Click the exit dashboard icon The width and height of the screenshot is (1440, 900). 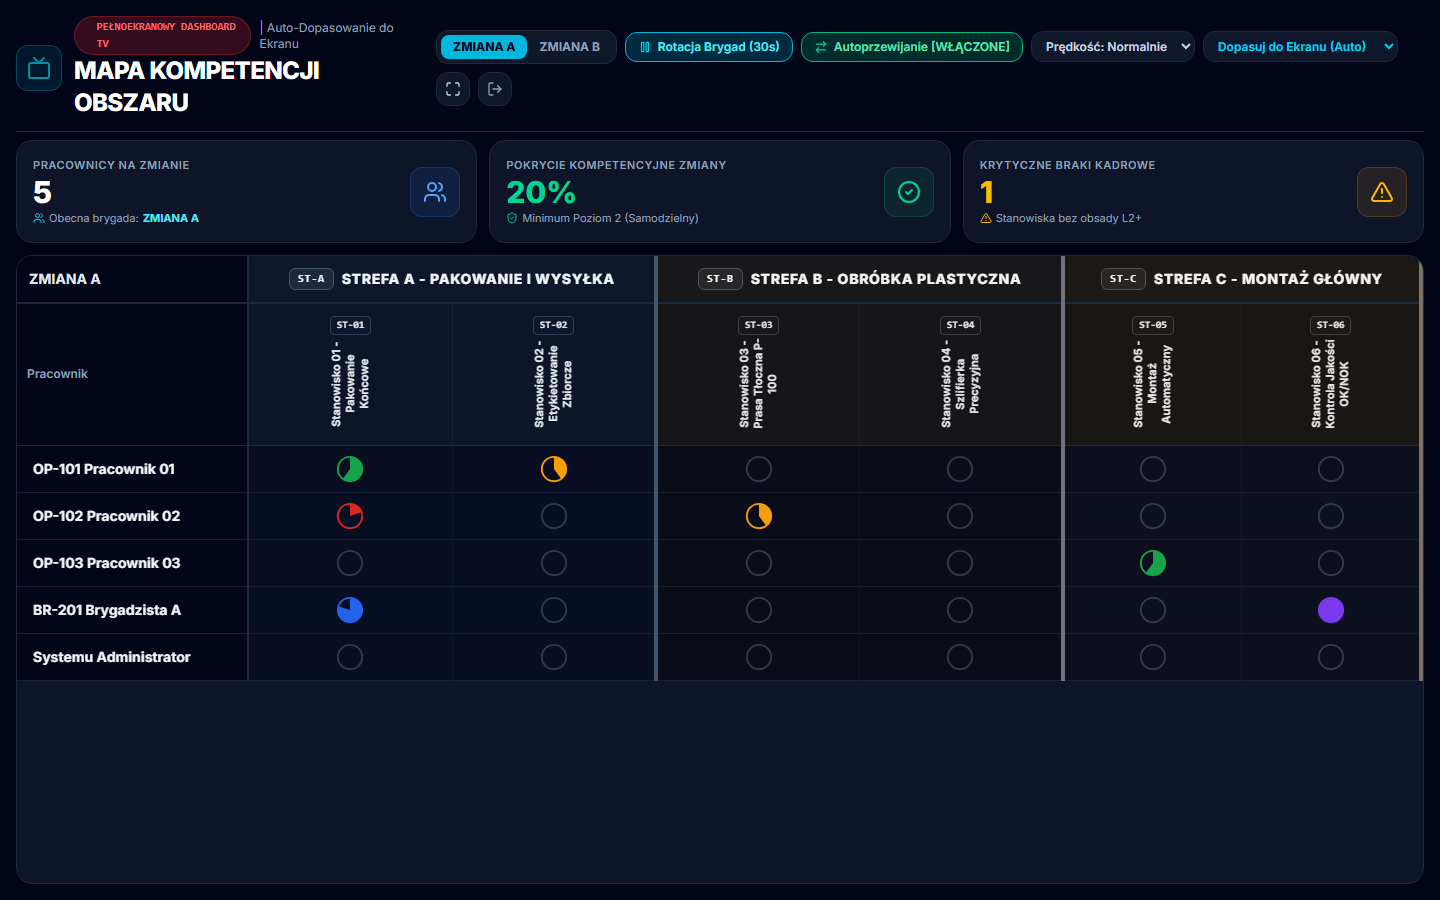[495, 89]
